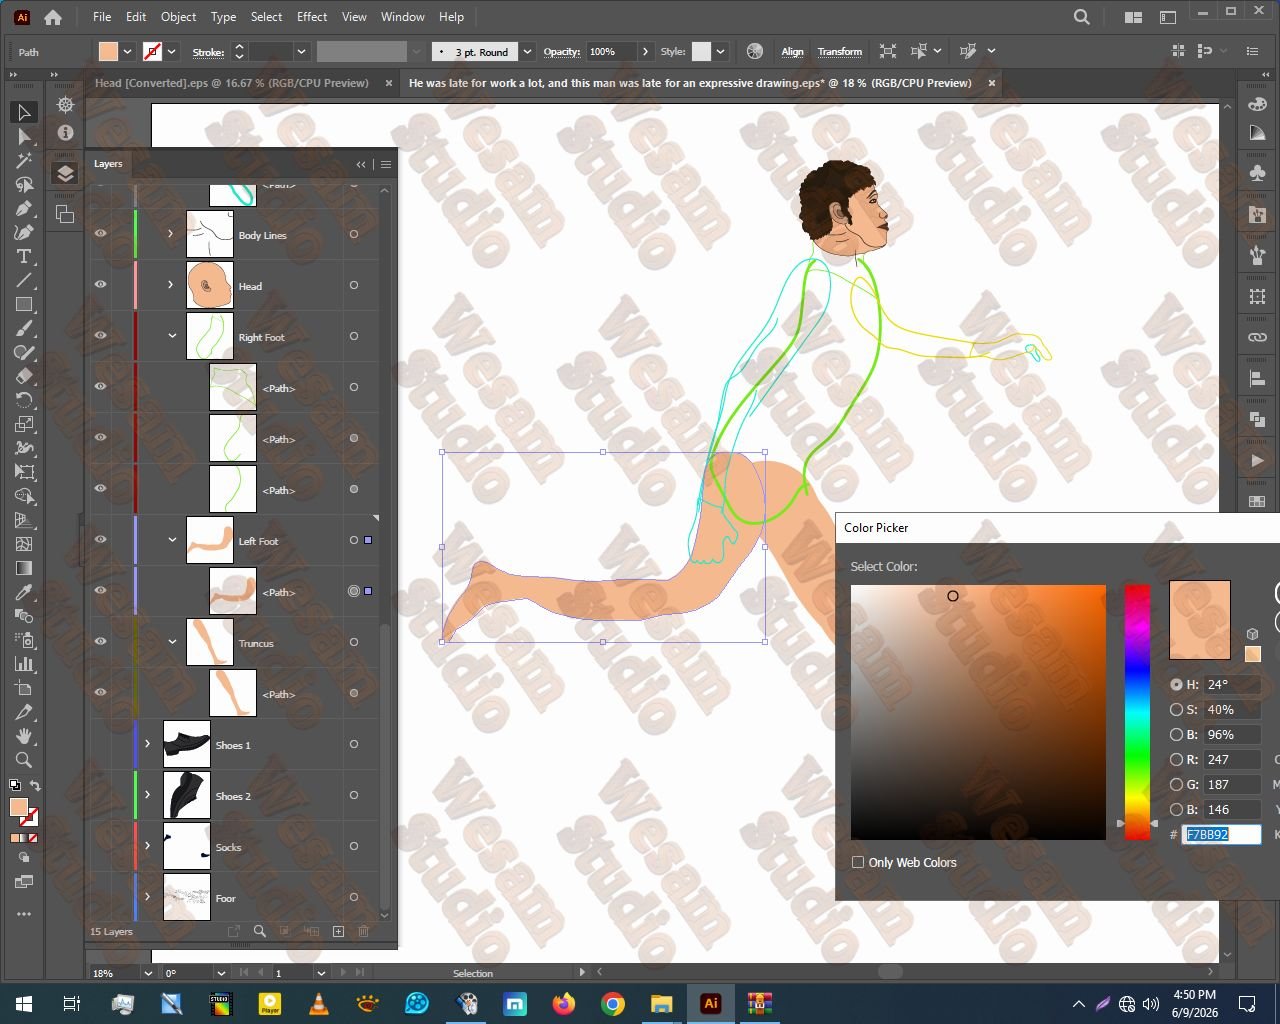Select the G green radio button
The image size is (1280, 1024).
click(1176, 785)
